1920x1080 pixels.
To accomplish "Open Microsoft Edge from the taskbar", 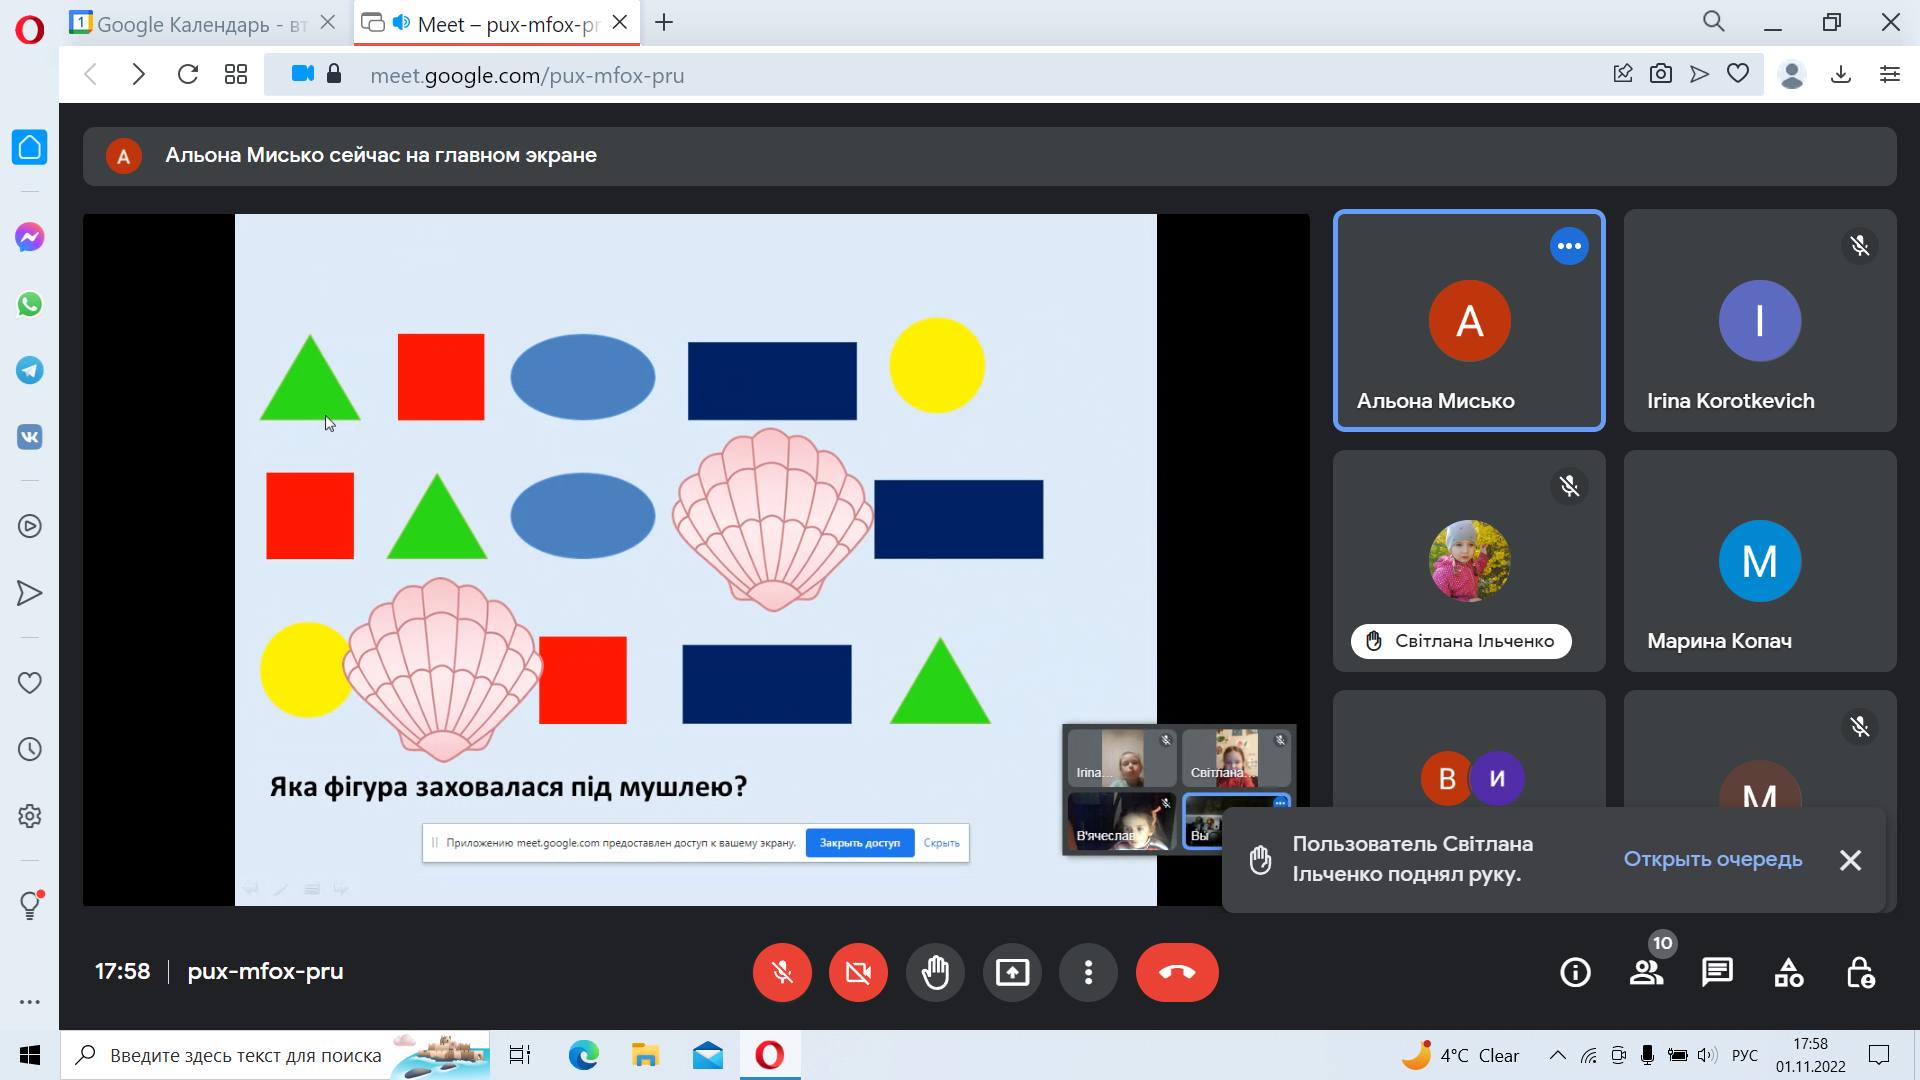I will point(583,1055).
